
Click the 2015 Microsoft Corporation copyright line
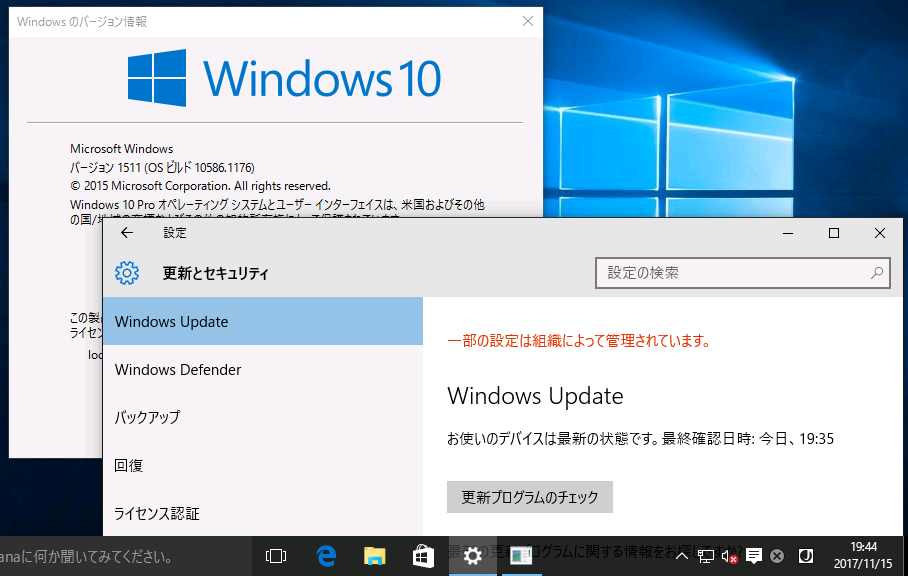[200, 186]
